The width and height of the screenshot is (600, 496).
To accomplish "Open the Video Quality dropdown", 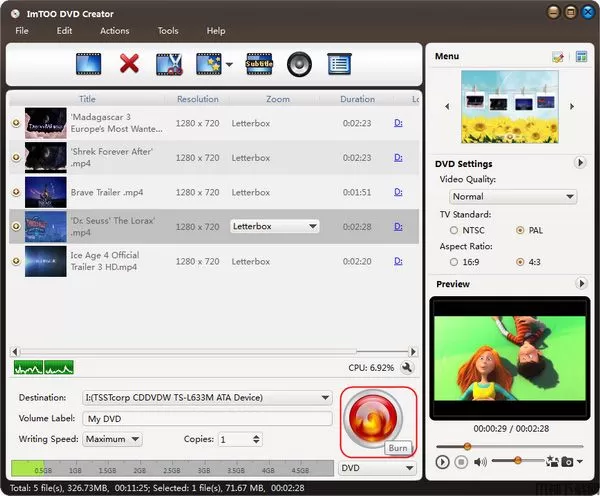I will coord(512,197).
